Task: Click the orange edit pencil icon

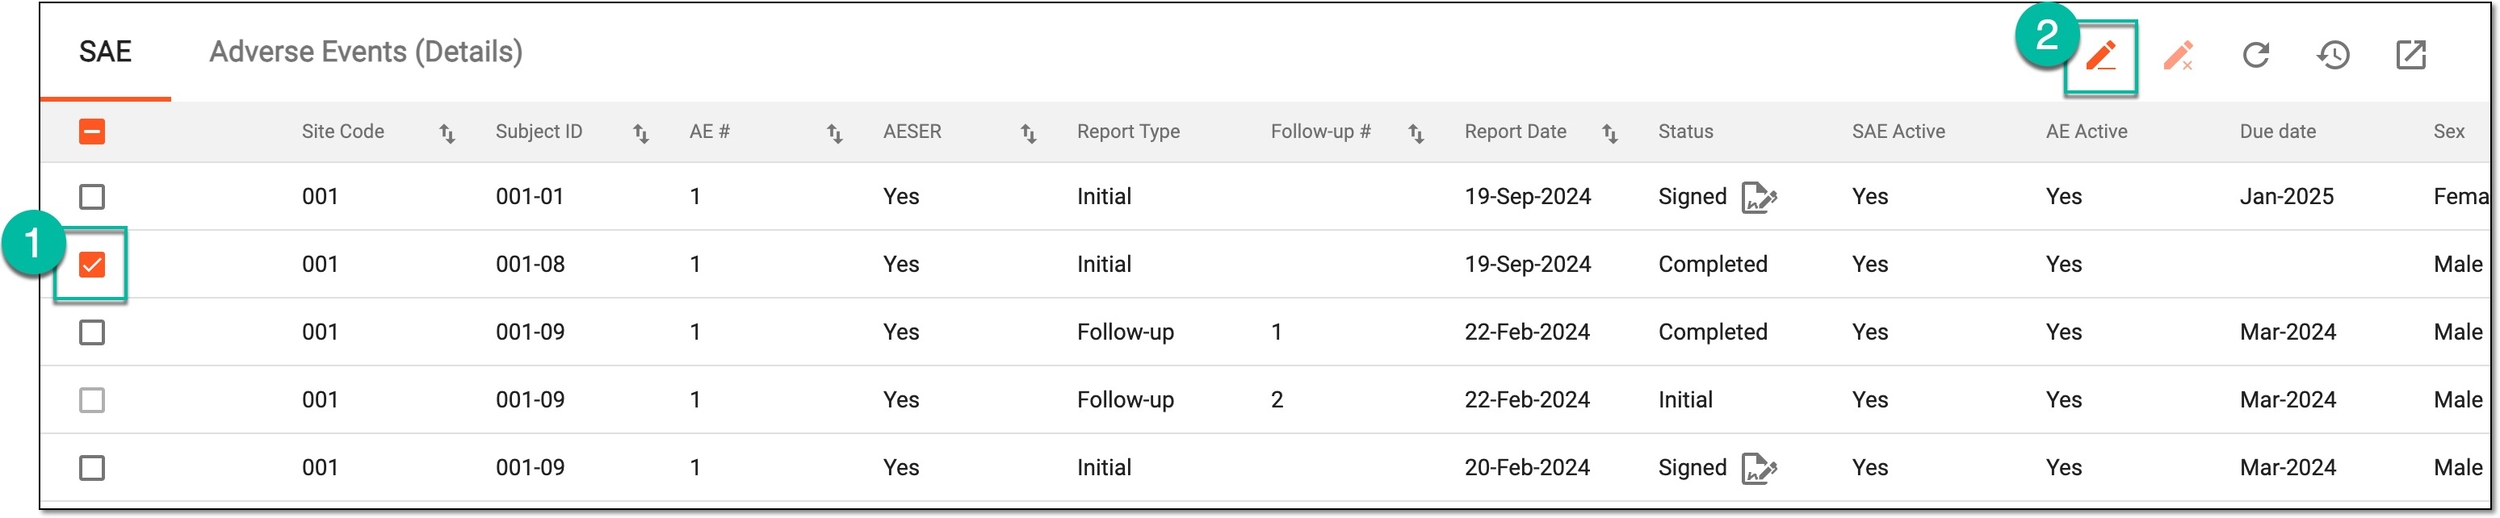Action: [x=2101, y=56]
